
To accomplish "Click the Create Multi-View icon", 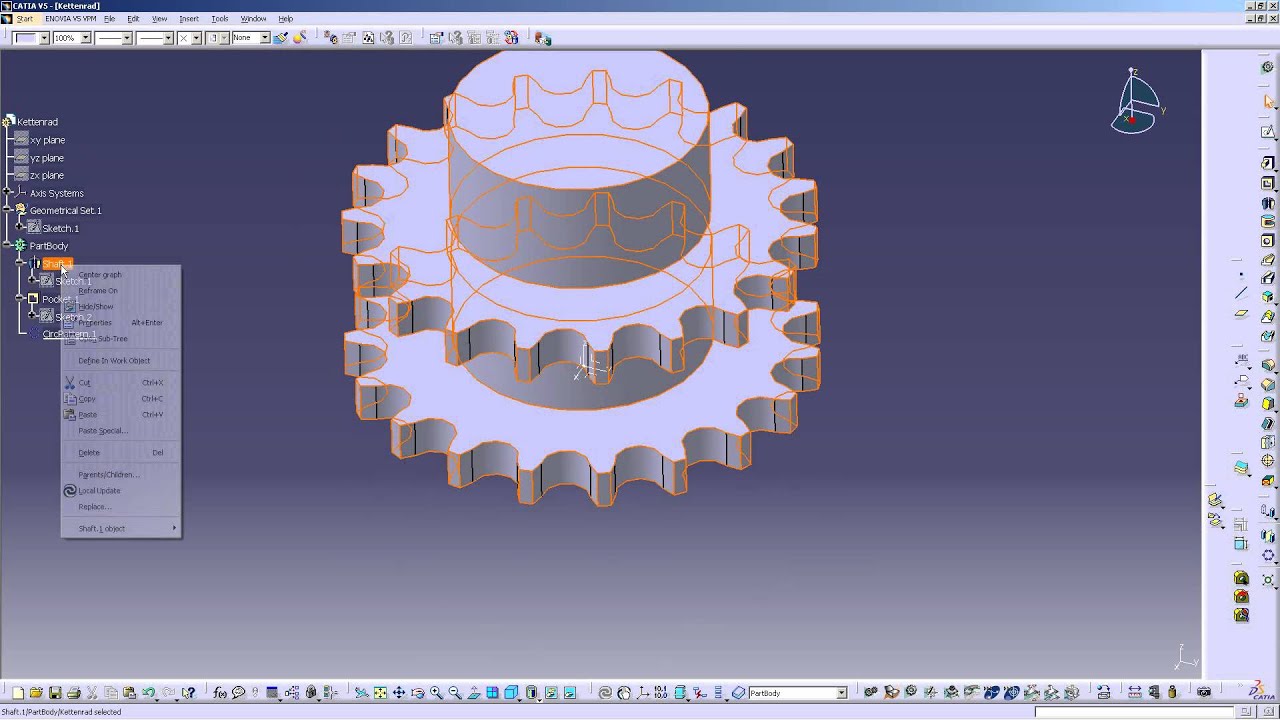I will pyautogui.click(x=493, y=692).
